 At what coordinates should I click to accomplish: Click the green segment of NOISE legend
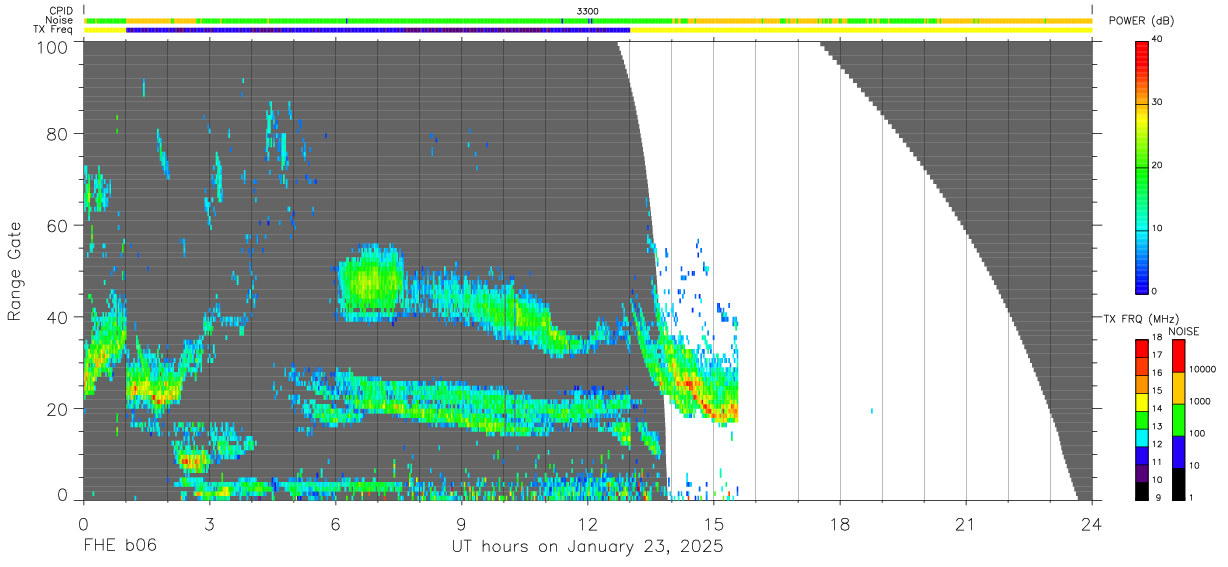click(1178, 420)
